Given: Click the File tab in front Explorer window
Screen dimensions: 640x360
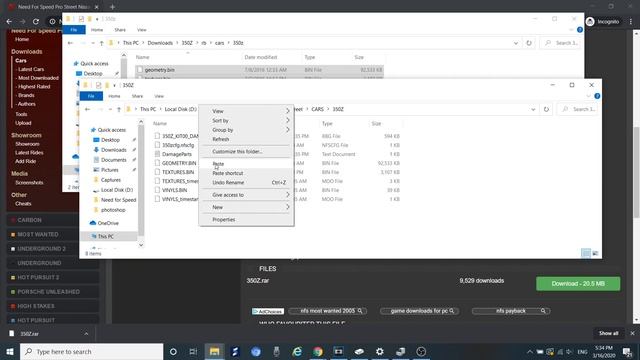Looking at the screenshot, I should 91,96.
